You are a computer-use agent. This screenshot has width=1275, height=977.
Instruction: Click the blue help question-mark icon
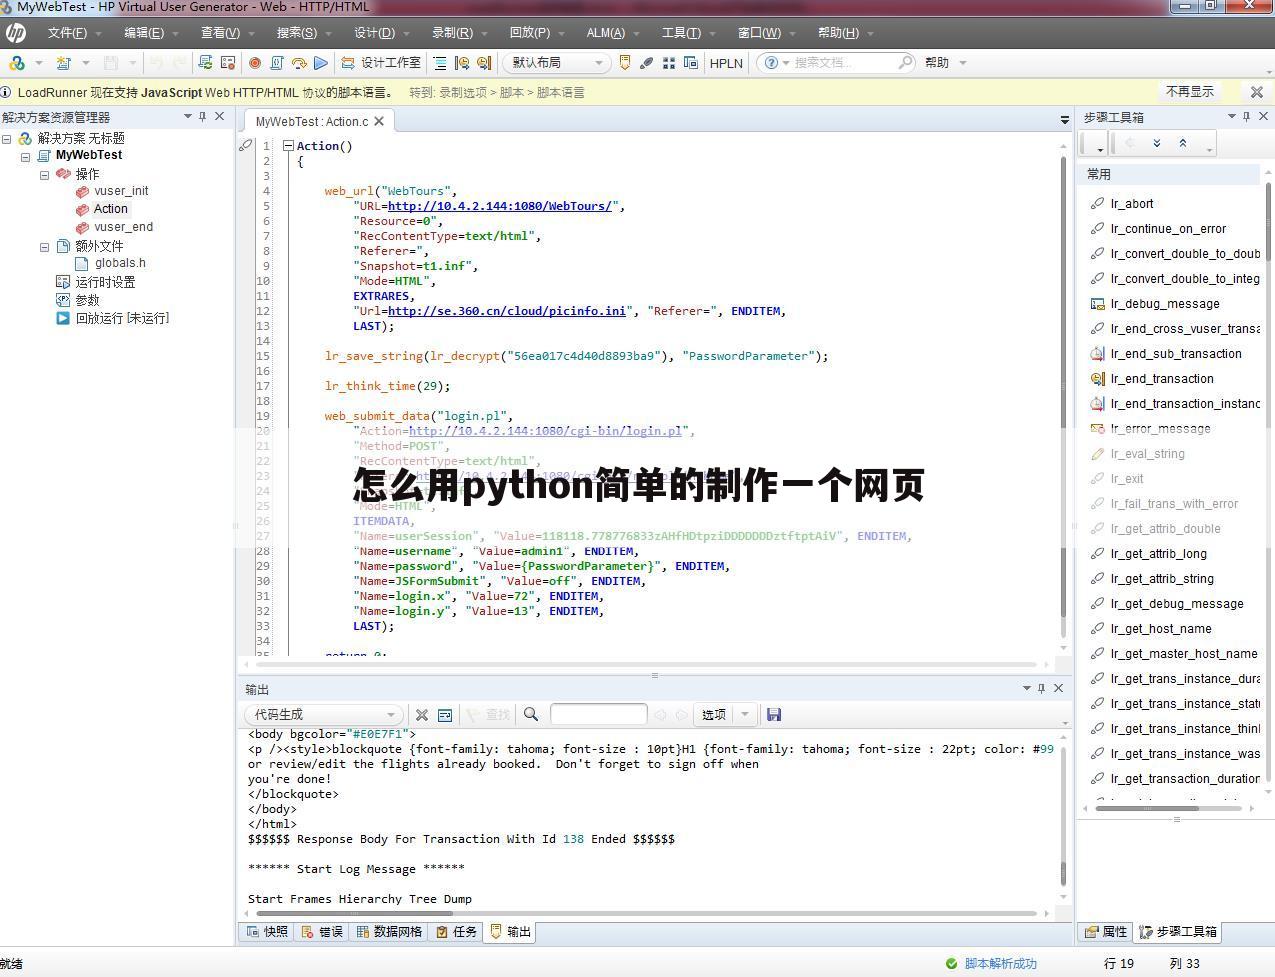[x=771, y=63]
